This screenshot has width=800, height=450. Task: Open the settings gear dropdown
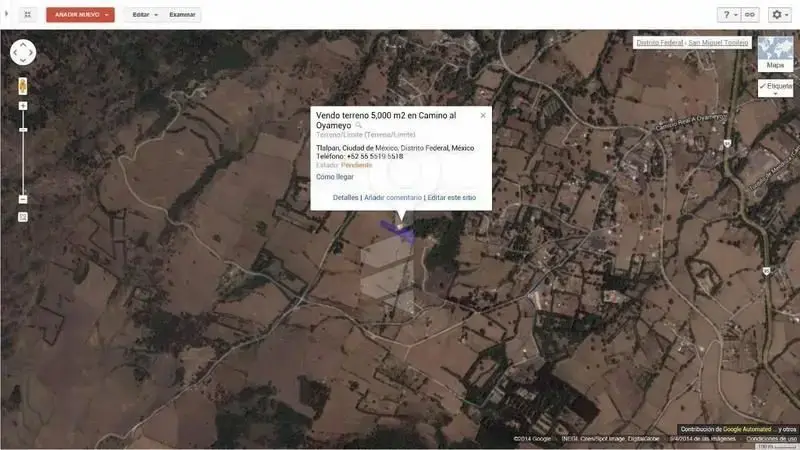point(780,15)
